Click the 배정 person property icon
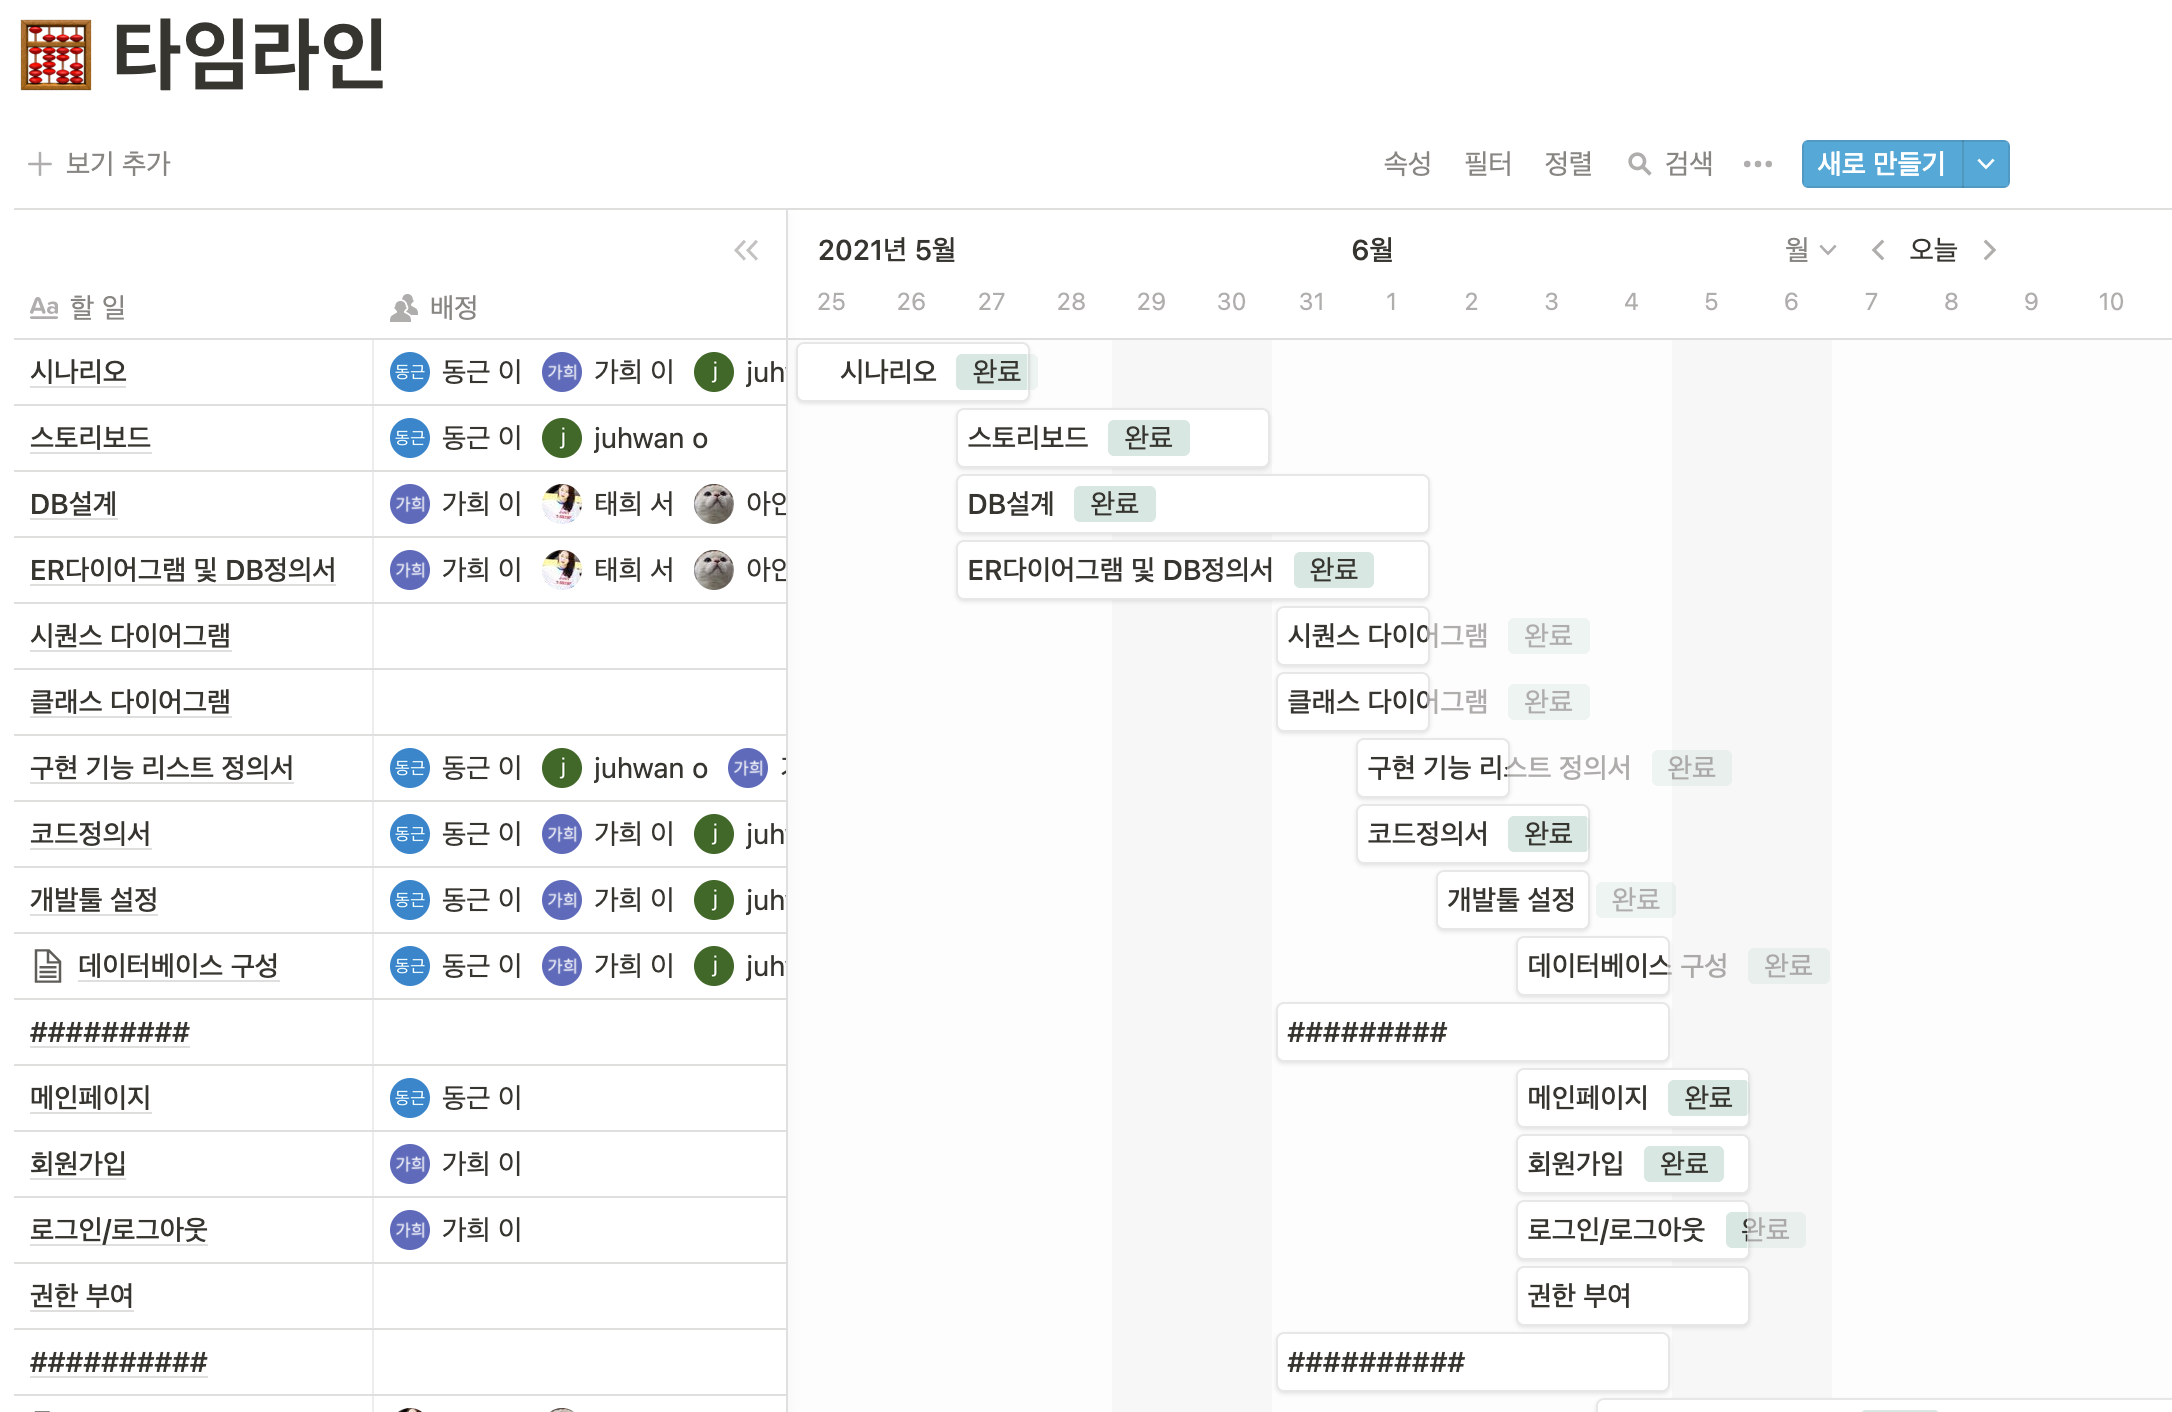 point(403,308)
